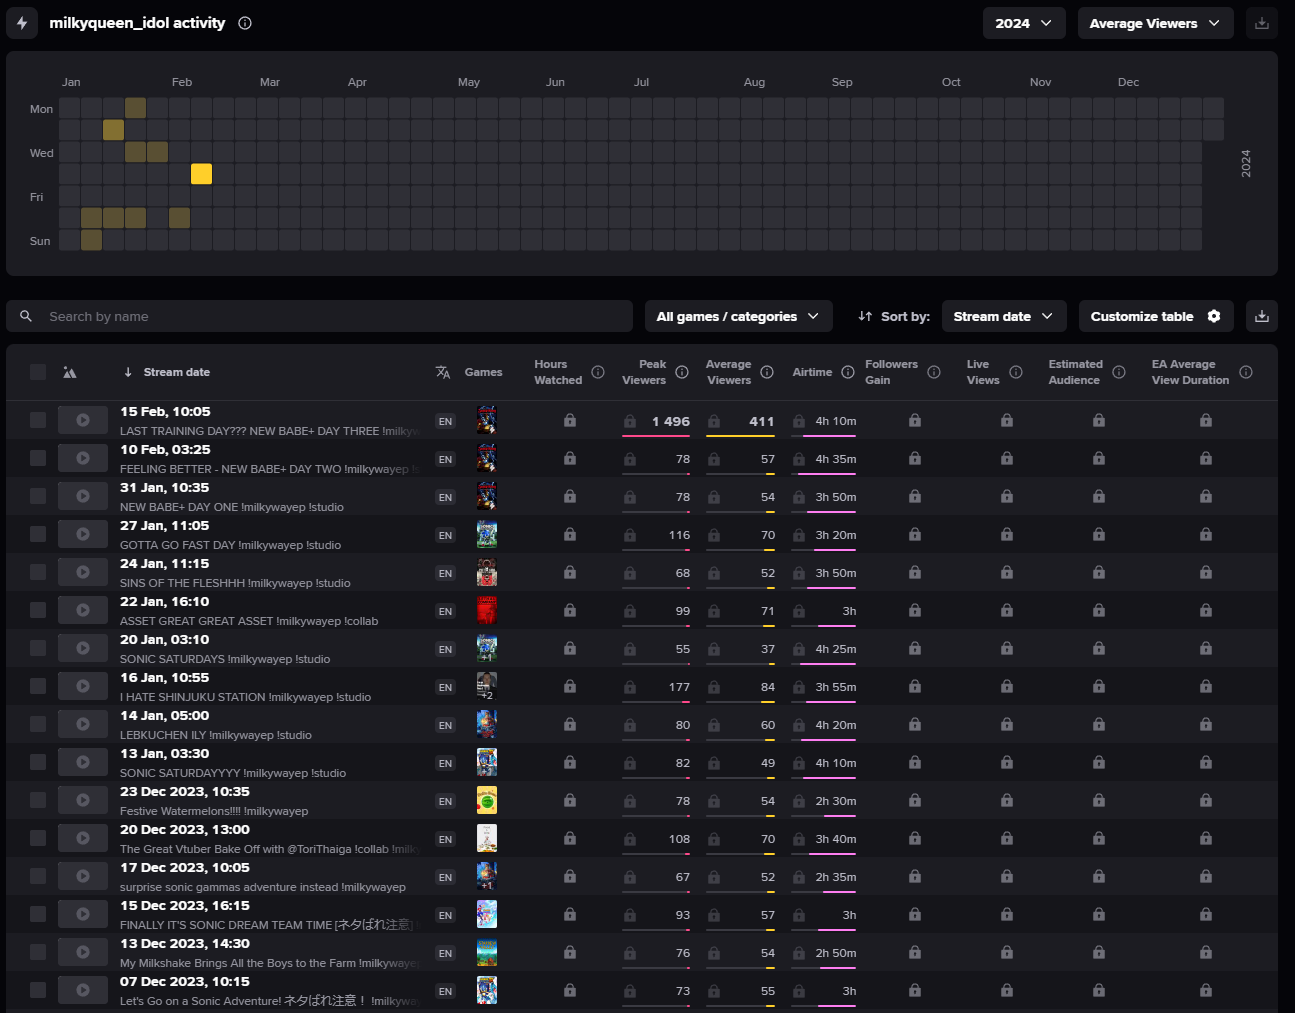This screenshot has height=1013, width=1295.
Task: Open the Stream date sort dropdown
Action: [x=1003, y=316]
